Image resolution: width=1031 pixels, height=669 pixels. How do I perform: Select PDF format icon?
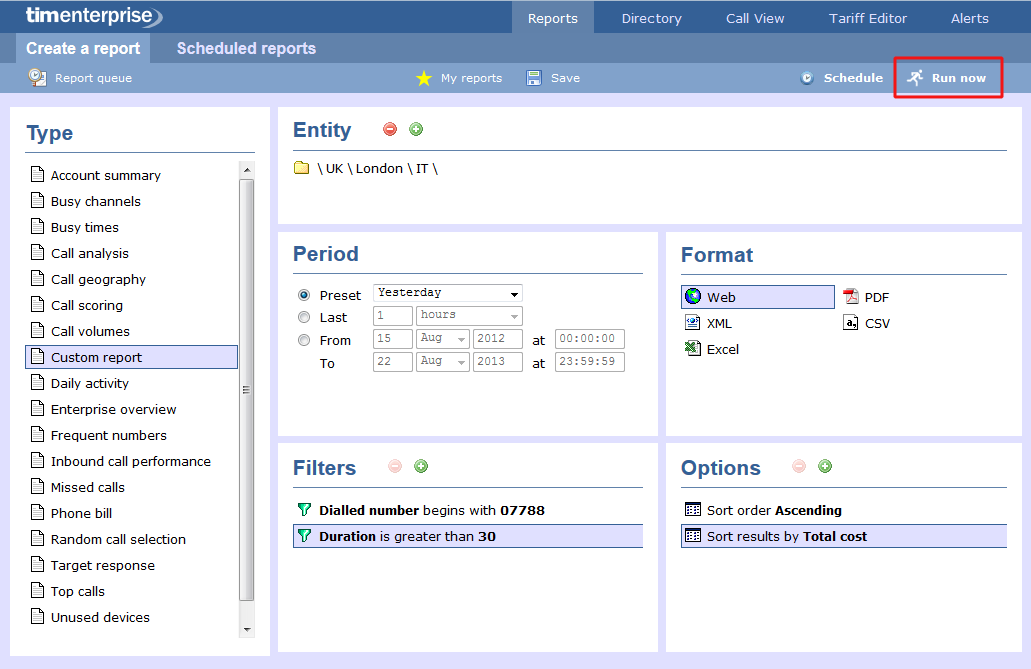[851, 297]
